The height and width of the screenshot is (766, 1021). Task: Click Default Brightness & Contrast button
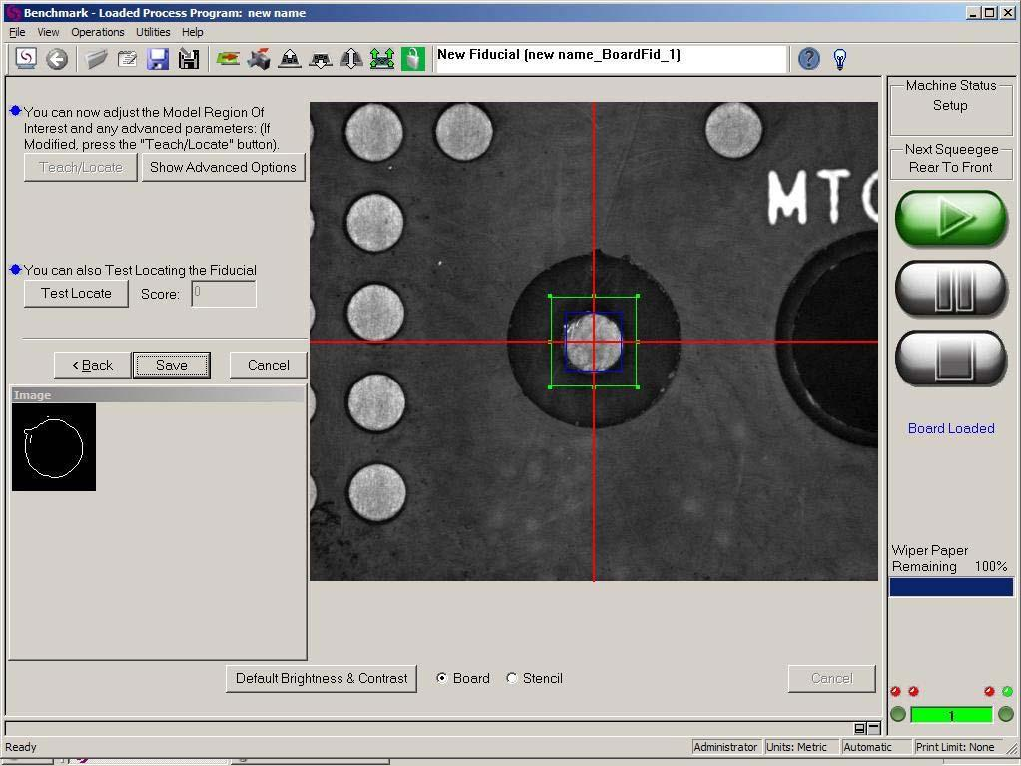[321, 678]
